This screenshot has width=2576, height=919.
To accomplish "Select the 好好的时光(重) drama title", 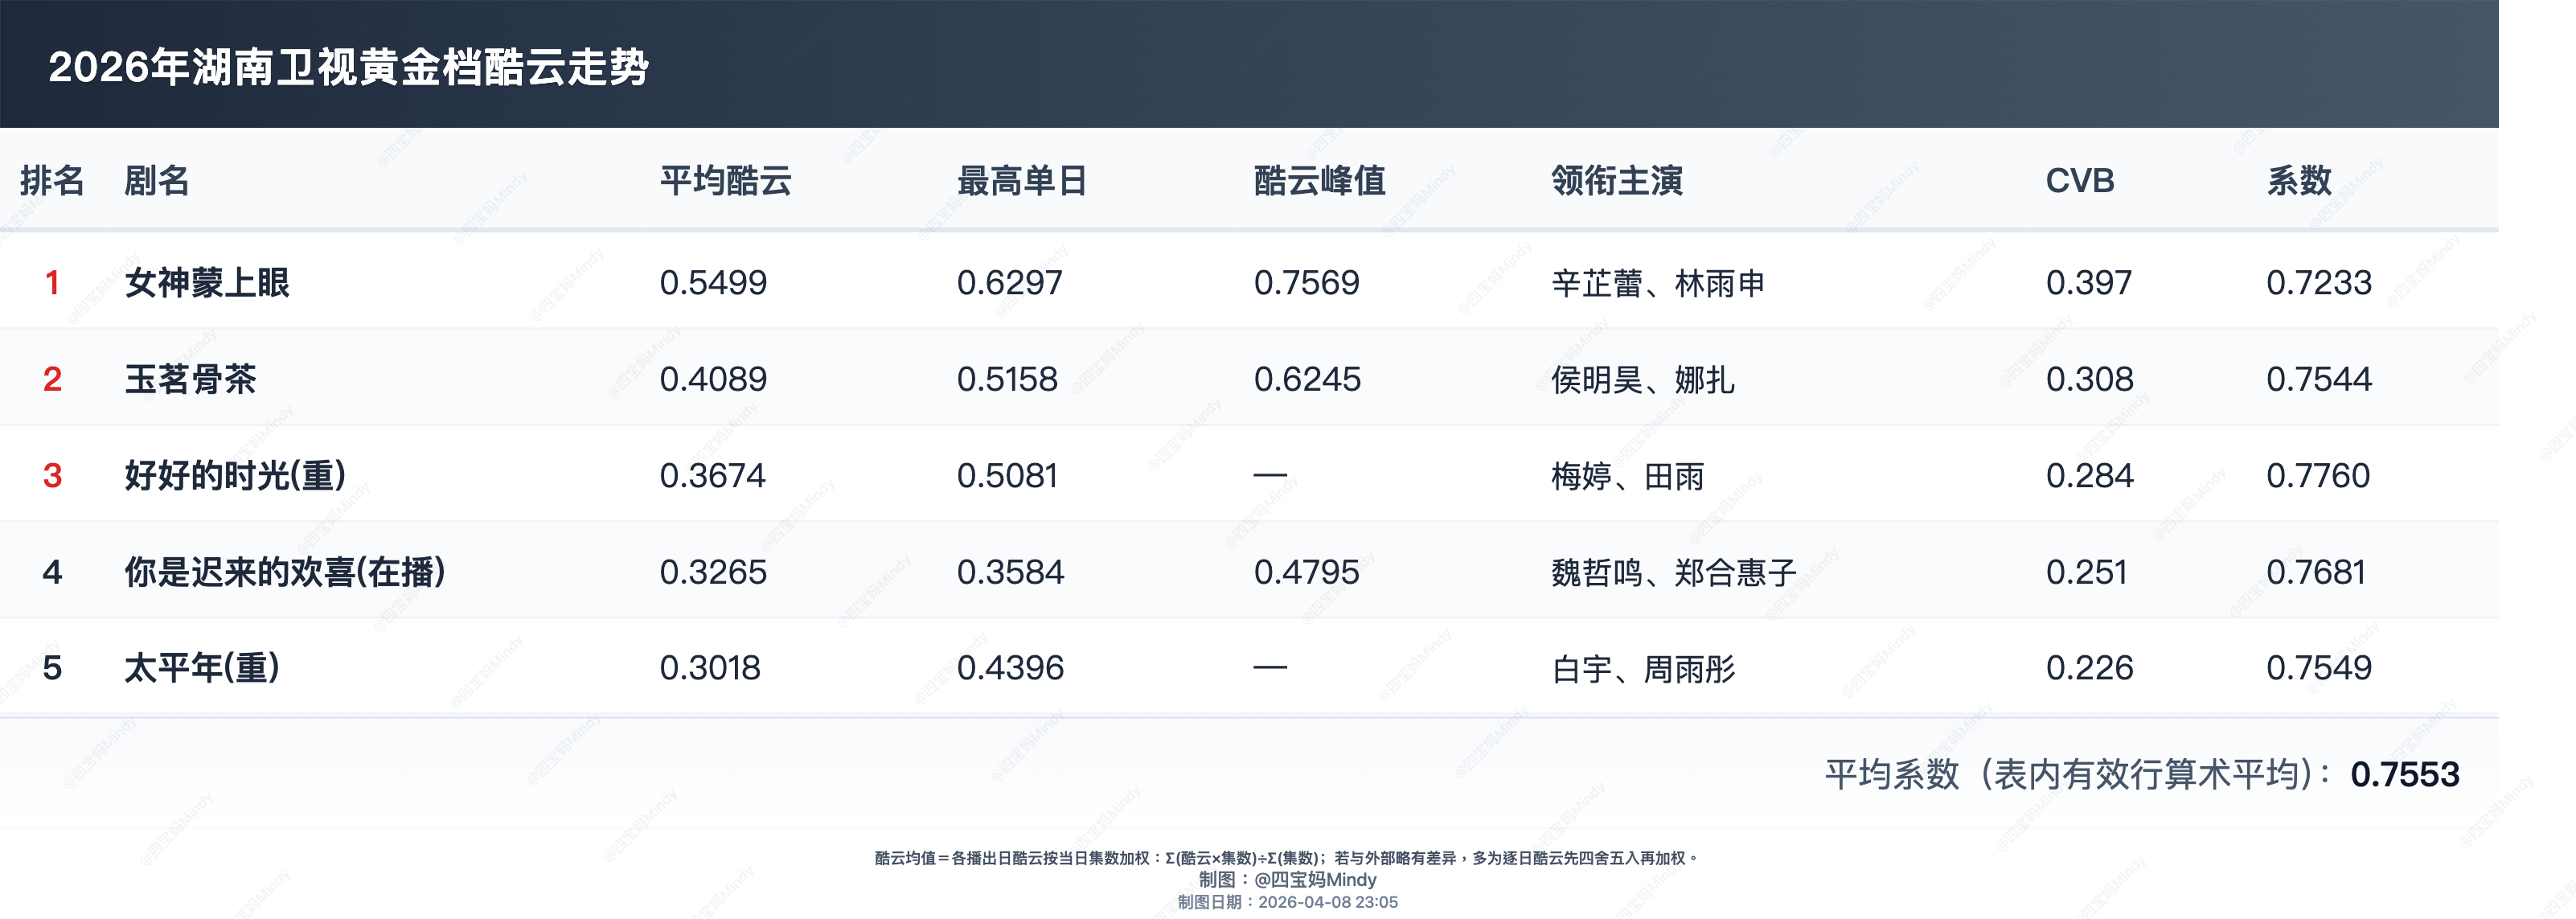I will 235,475.
